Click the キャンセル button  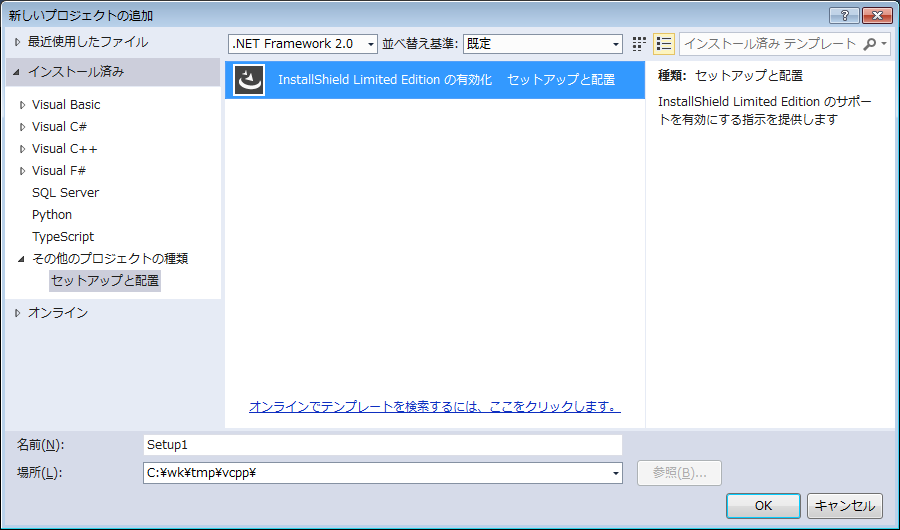pyautogui.click(x=844, y=506)
